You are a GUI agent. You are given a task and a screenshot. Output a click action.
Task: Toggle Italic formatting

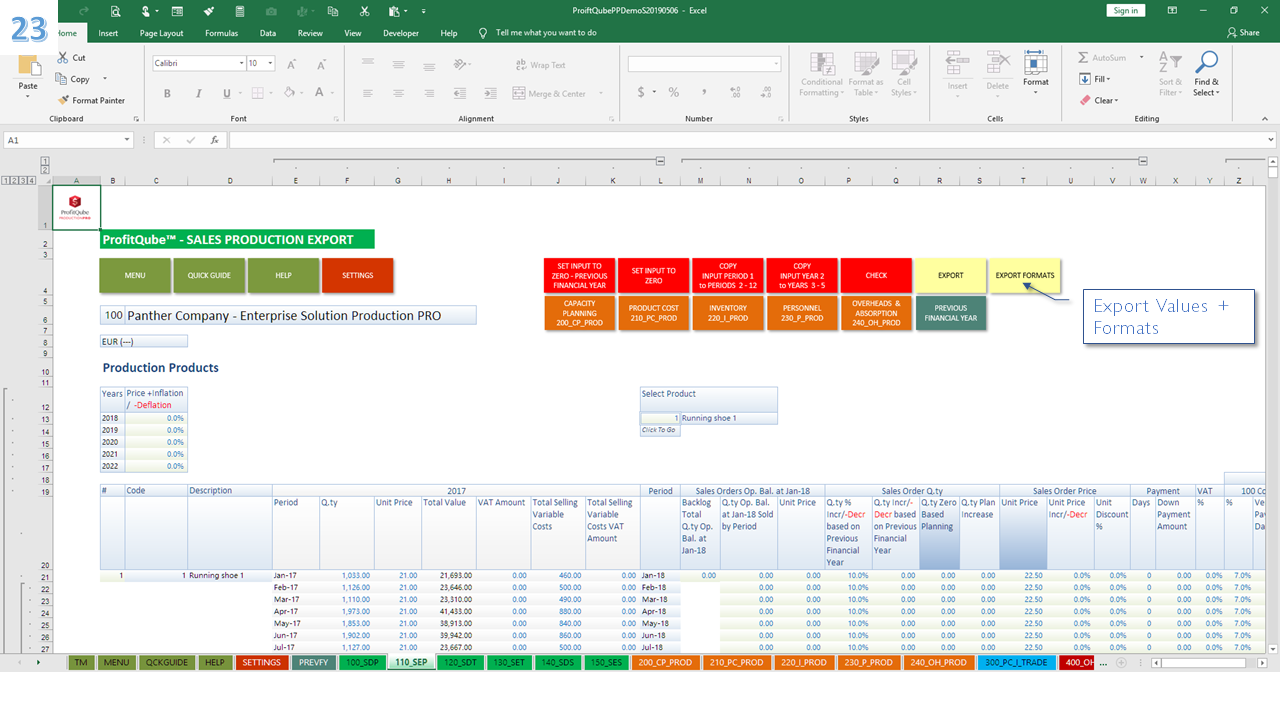coord(198,93)
